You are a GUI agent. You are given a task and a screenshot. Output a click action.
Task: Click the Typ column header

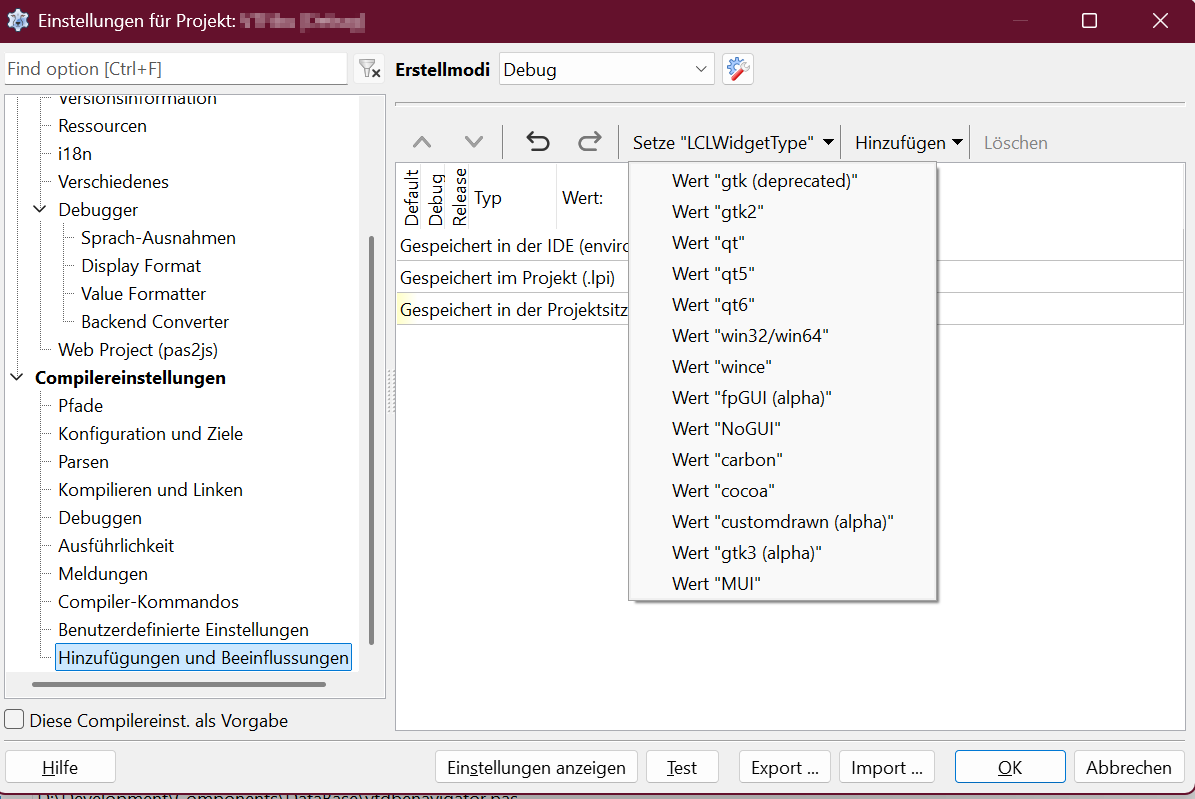point(512,197)
